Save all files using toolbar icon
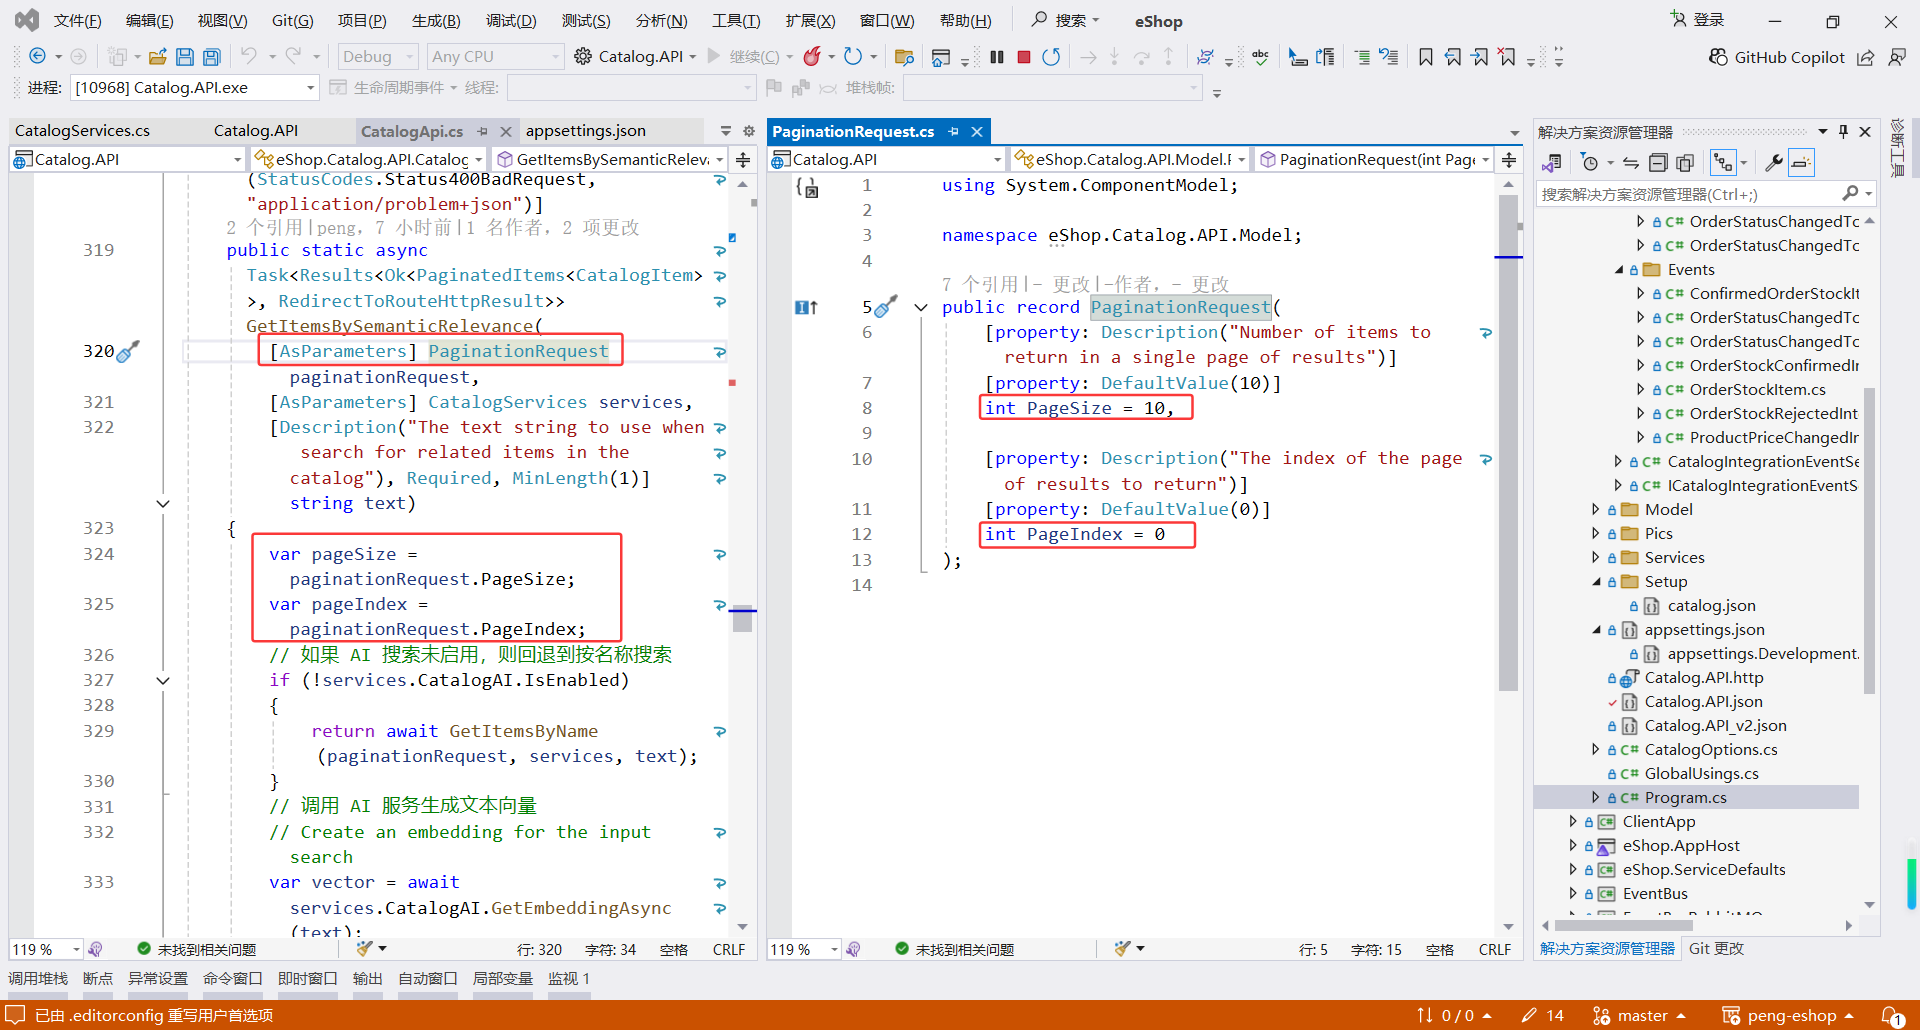 [211, 57]
